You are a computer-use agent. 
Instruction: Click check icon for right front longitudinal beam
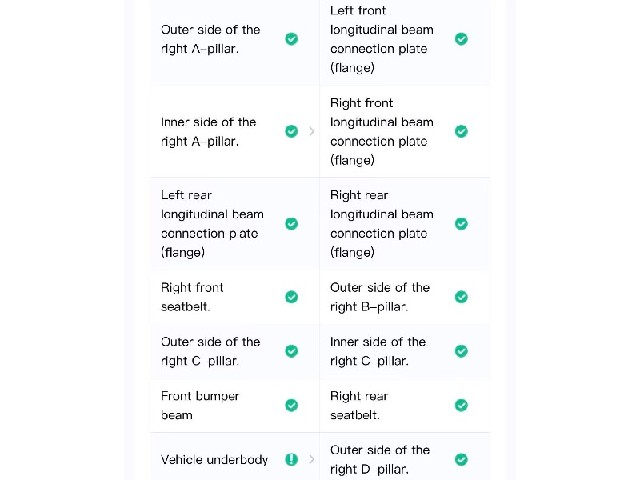[x=461, y=131]
